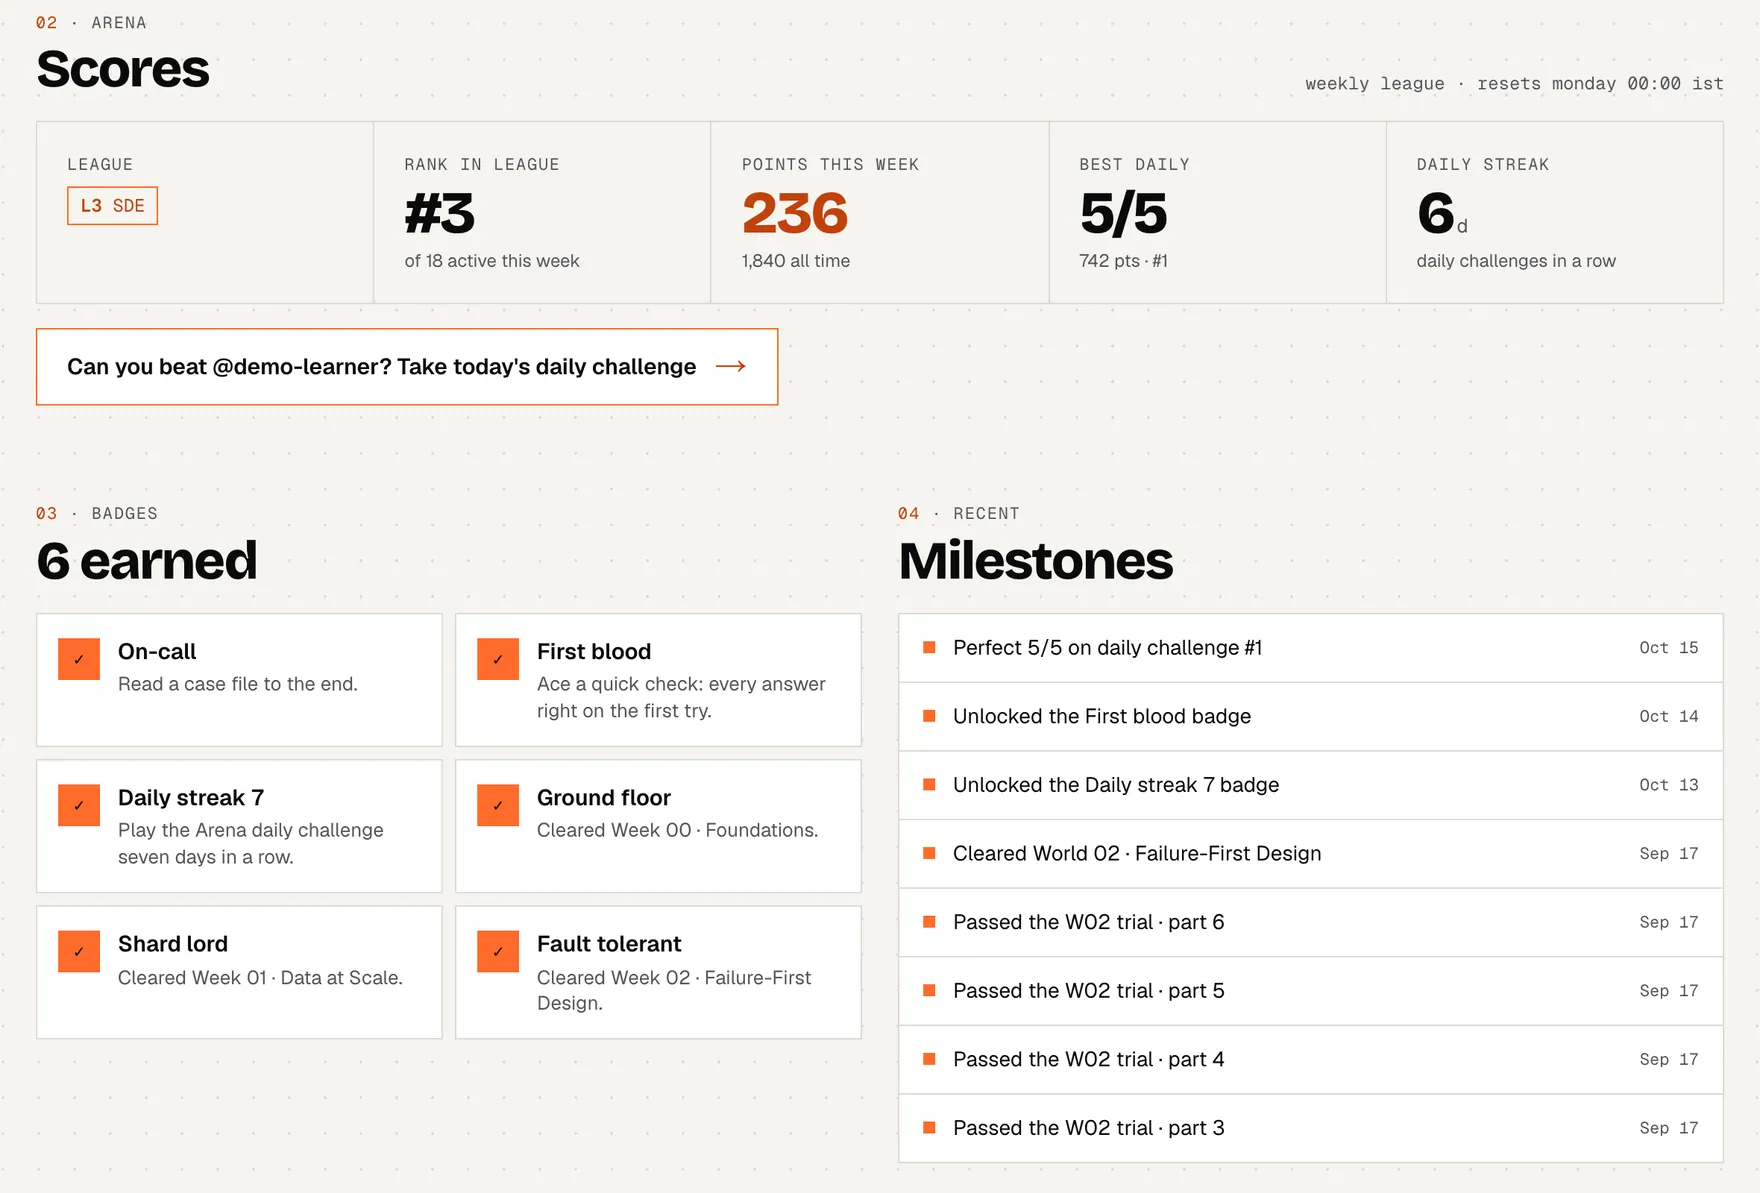
Task: Click the Shard lord badge title
Action: [173, 943]
